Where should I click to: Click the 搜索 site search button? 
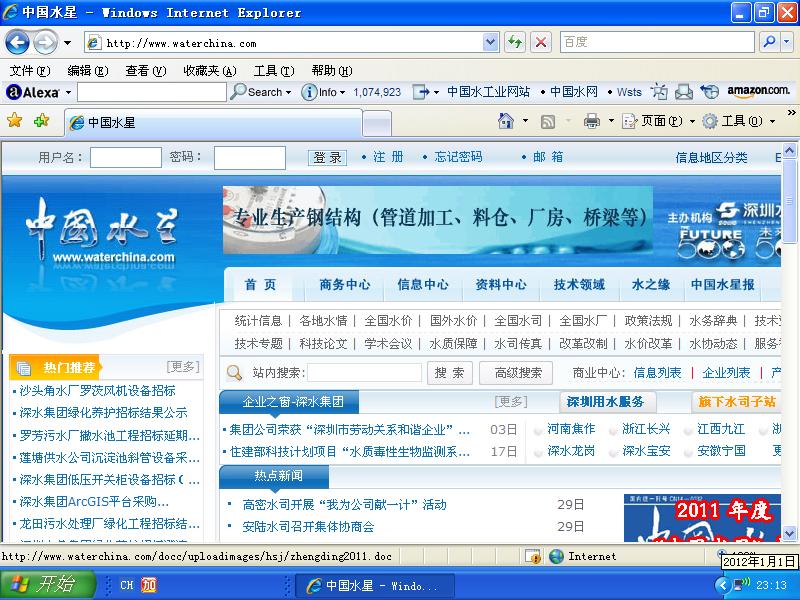pos(449,373)
